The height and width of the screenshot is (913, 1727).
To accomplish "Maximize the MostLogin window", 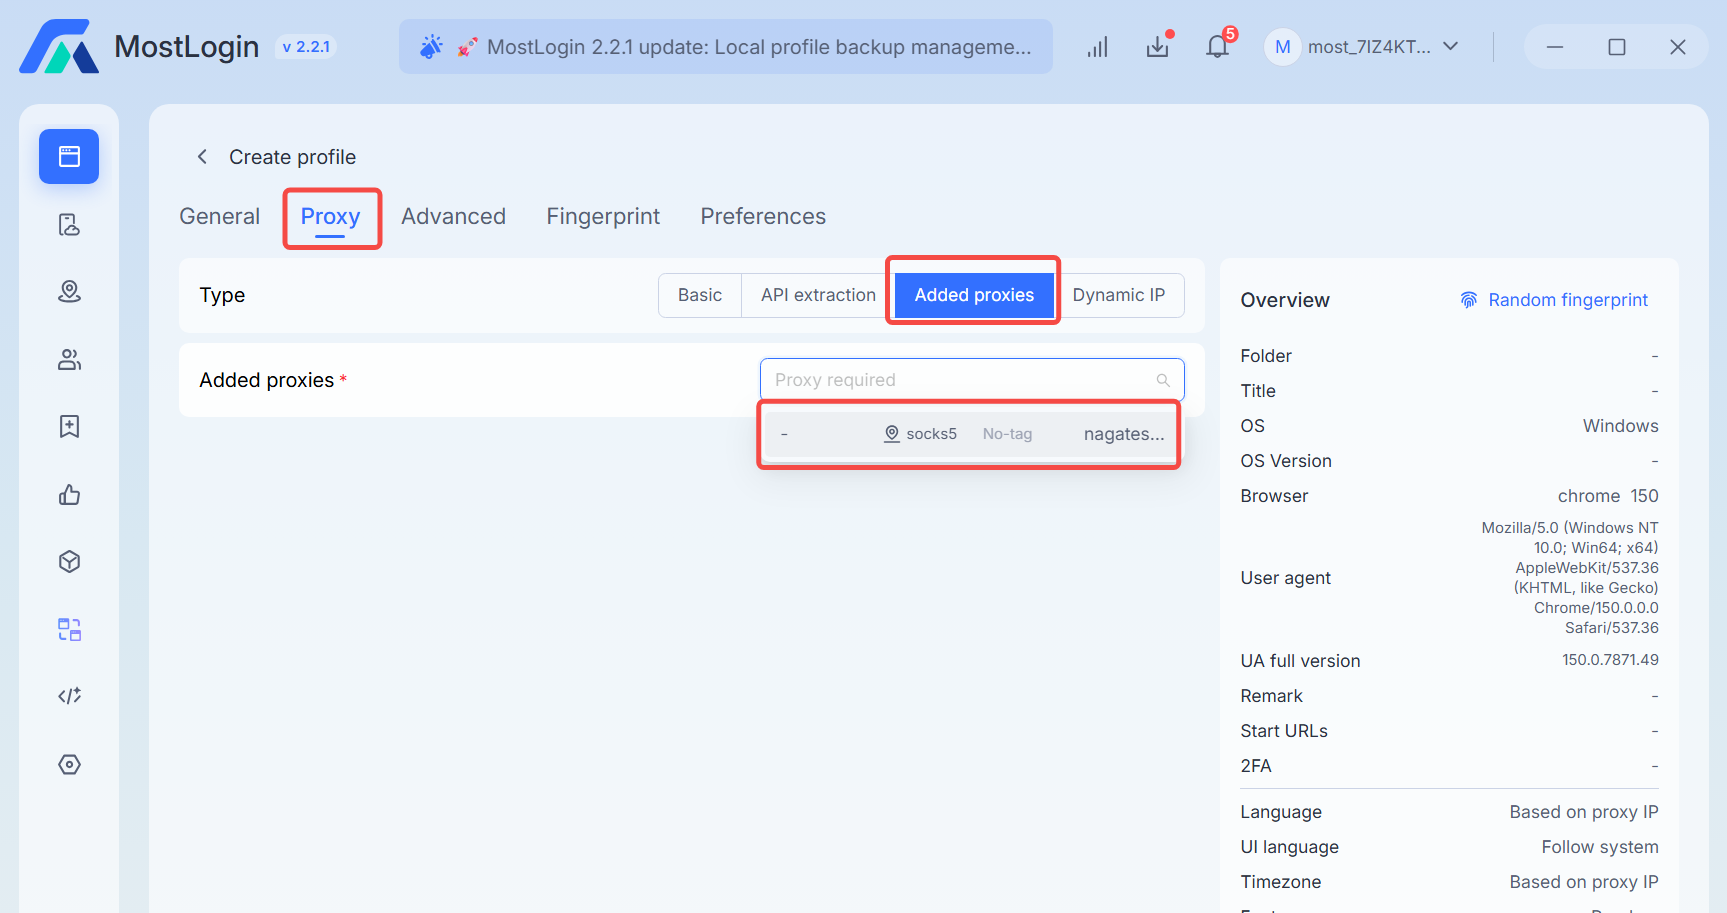I will point(1617,47).
